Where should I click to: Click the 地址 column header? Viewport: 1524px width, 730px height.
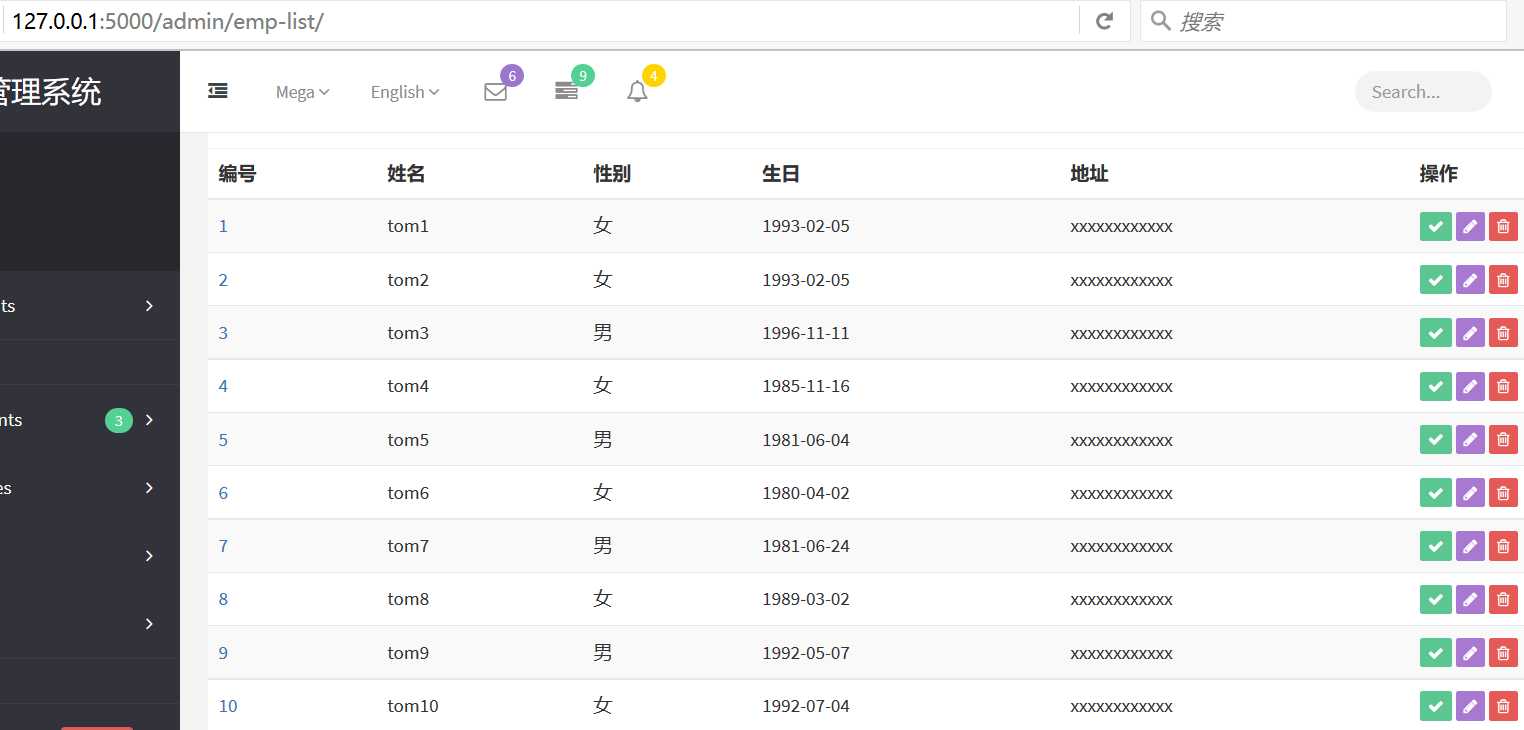point(1089,174)
